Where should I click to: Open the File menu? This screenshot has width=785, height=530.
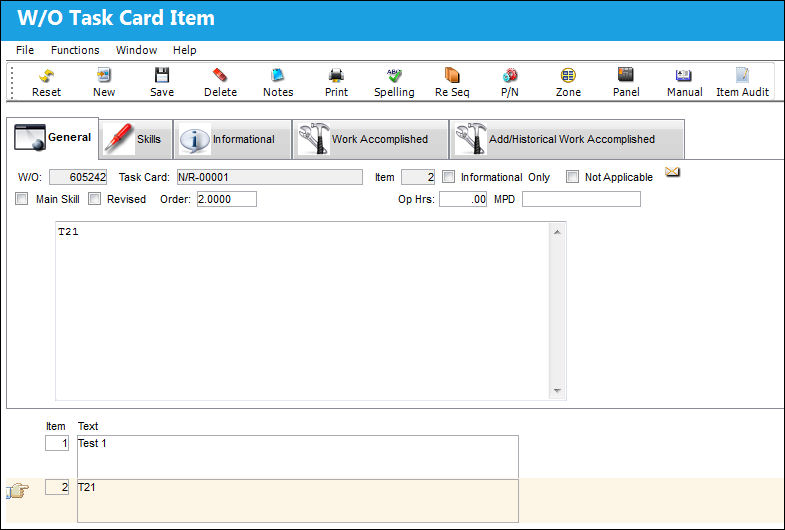25,50
